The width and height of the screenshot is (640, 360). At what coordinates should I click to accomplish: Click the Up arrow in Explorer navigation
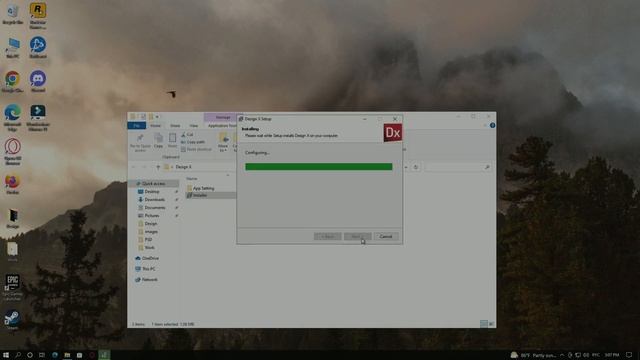tap(158, 167)
